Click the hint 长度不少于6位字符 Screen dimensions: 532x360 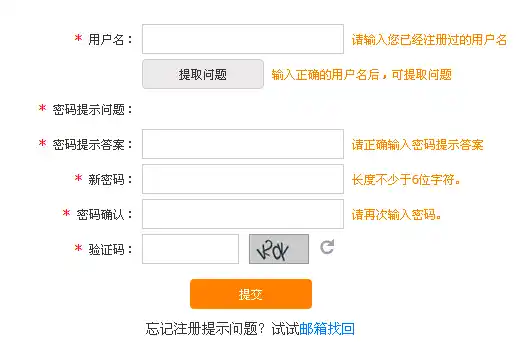point(406,179)
